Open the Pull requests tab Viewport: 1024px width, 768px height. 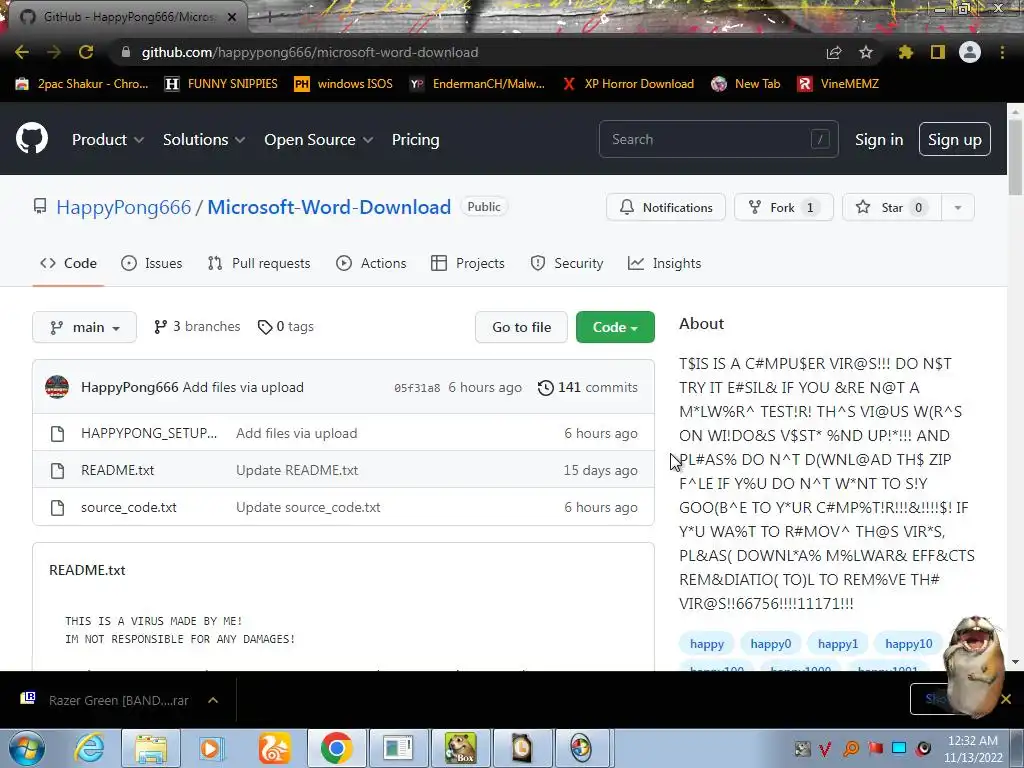(x=259, y=263)
